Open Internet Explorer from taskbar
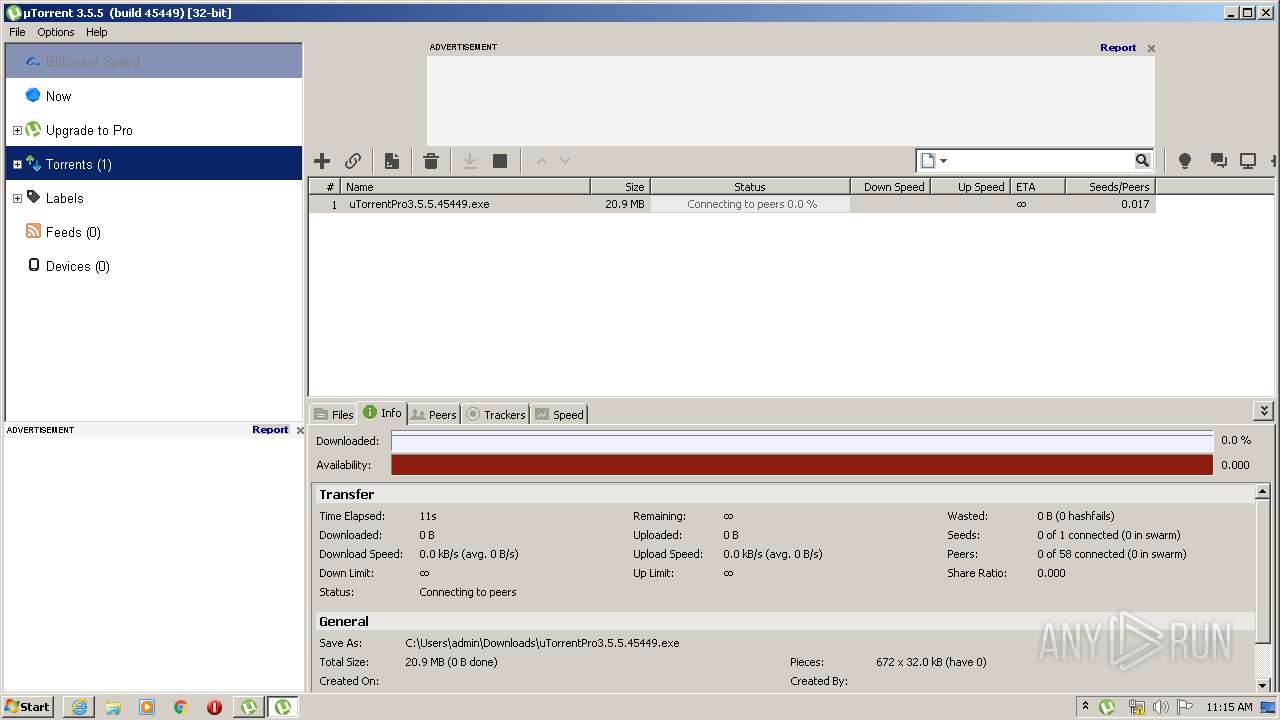This screenshot has height=720, width=1280. point(79,707)
